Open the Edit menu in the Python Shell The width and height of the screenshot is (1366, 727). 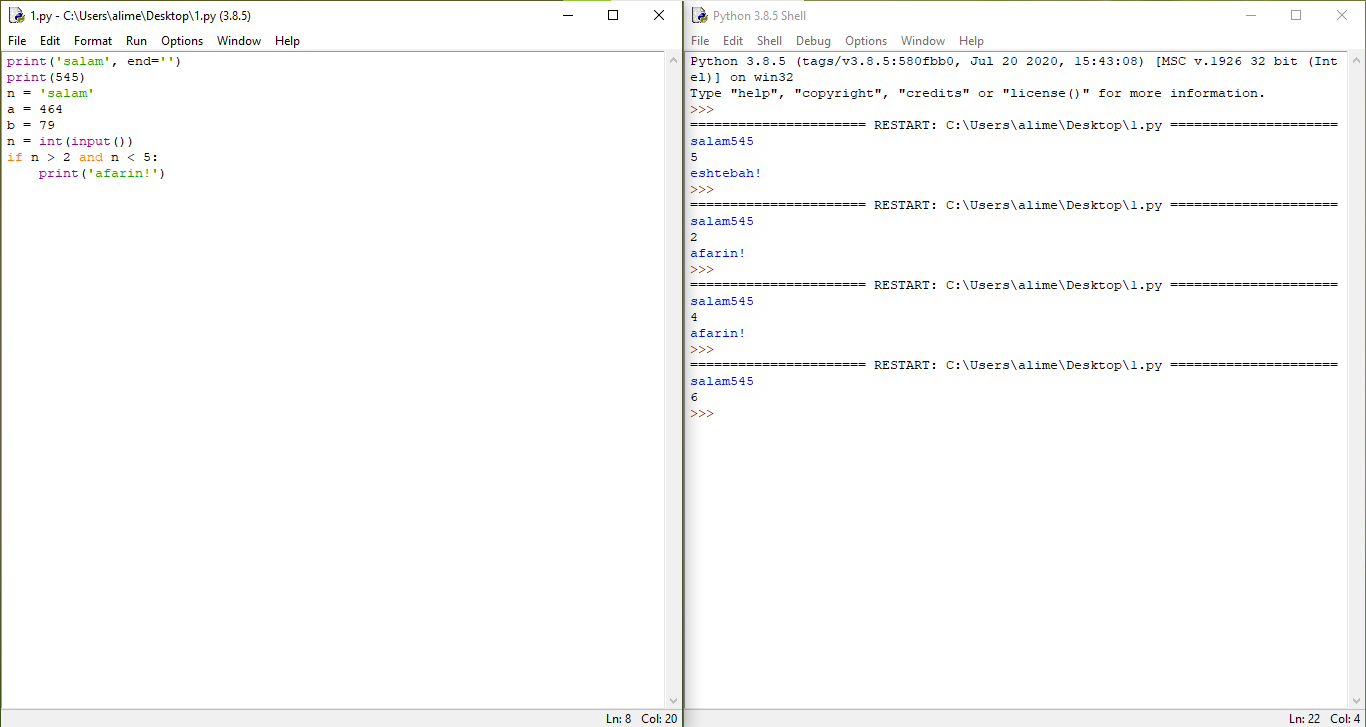coord(733,41)
